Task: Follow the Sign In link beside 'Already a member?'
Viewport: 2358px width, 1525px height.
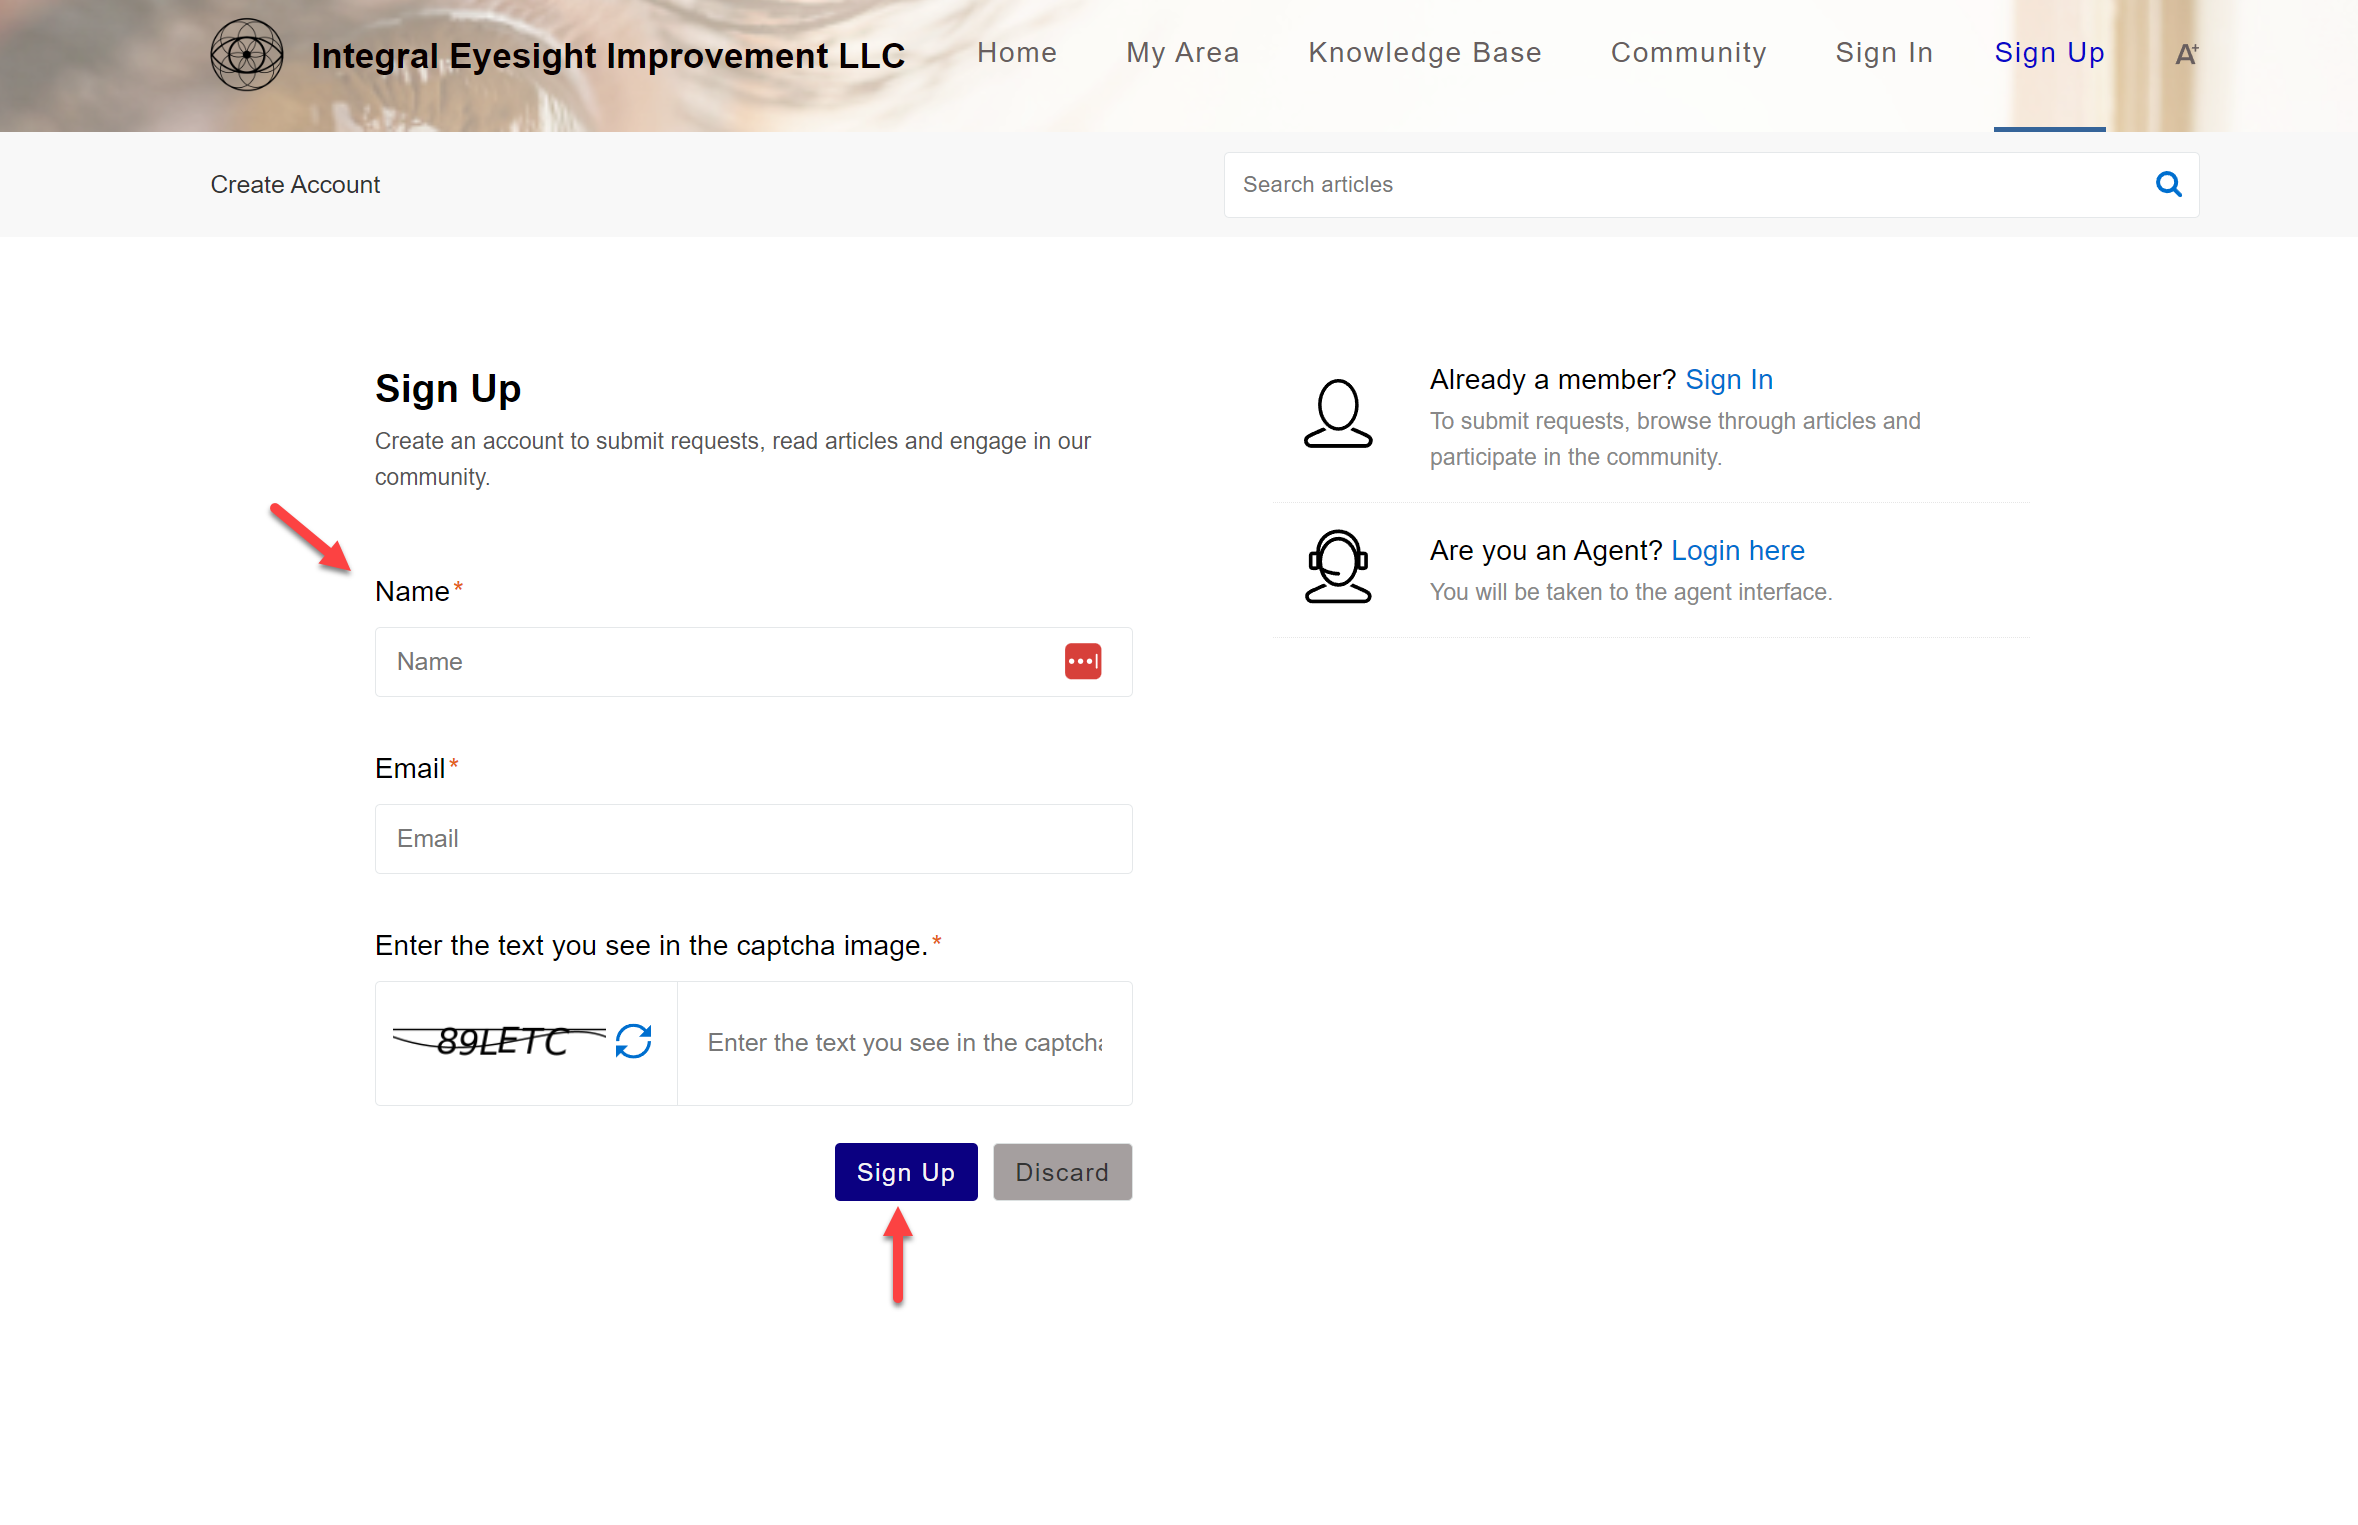Action: pyautogui.click(x=1728, y=380)
